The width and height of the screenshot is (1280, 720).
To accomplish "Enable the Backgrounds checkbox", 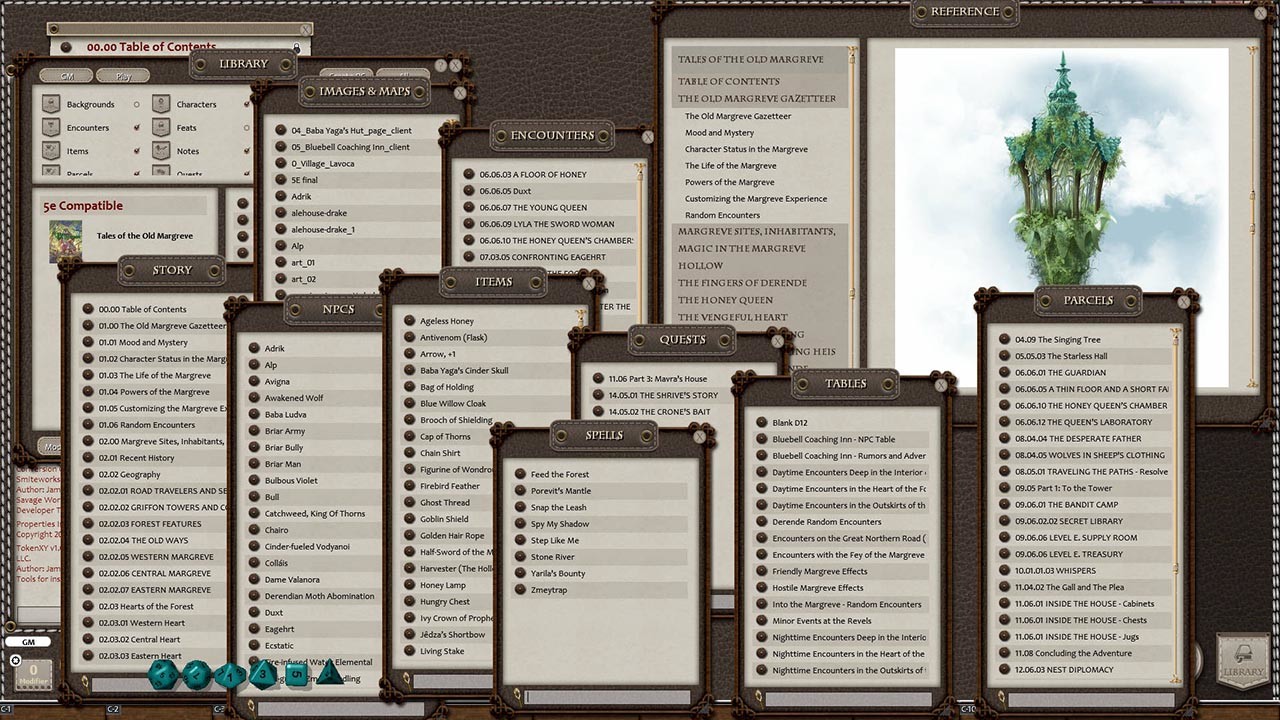I will pyautogui.click(x=136, y=104).
